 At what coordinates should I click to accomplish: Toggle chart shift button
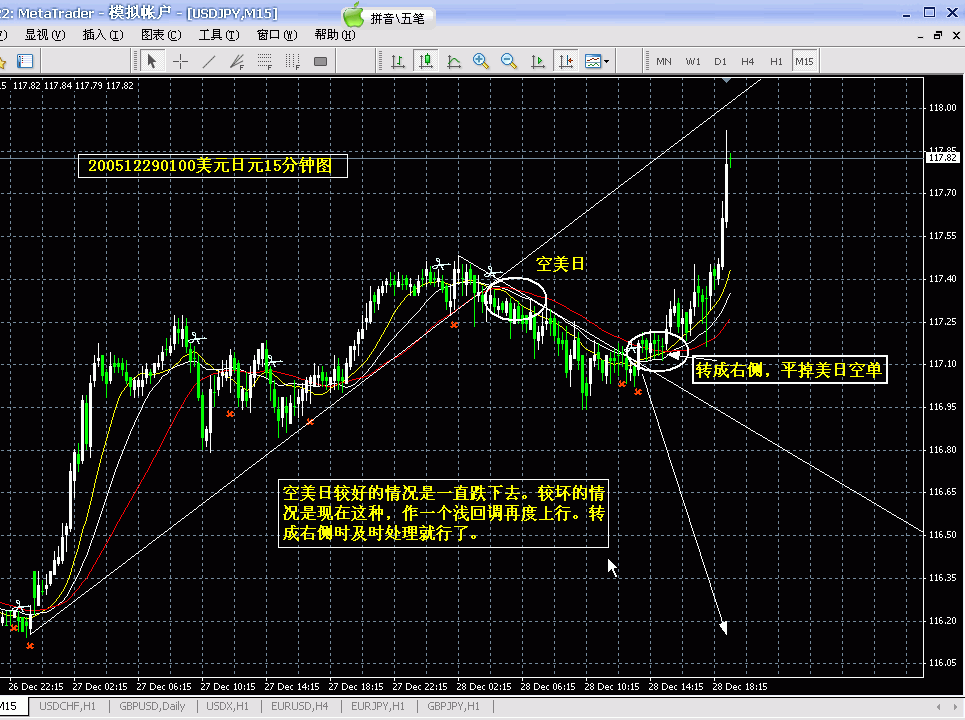566,61
